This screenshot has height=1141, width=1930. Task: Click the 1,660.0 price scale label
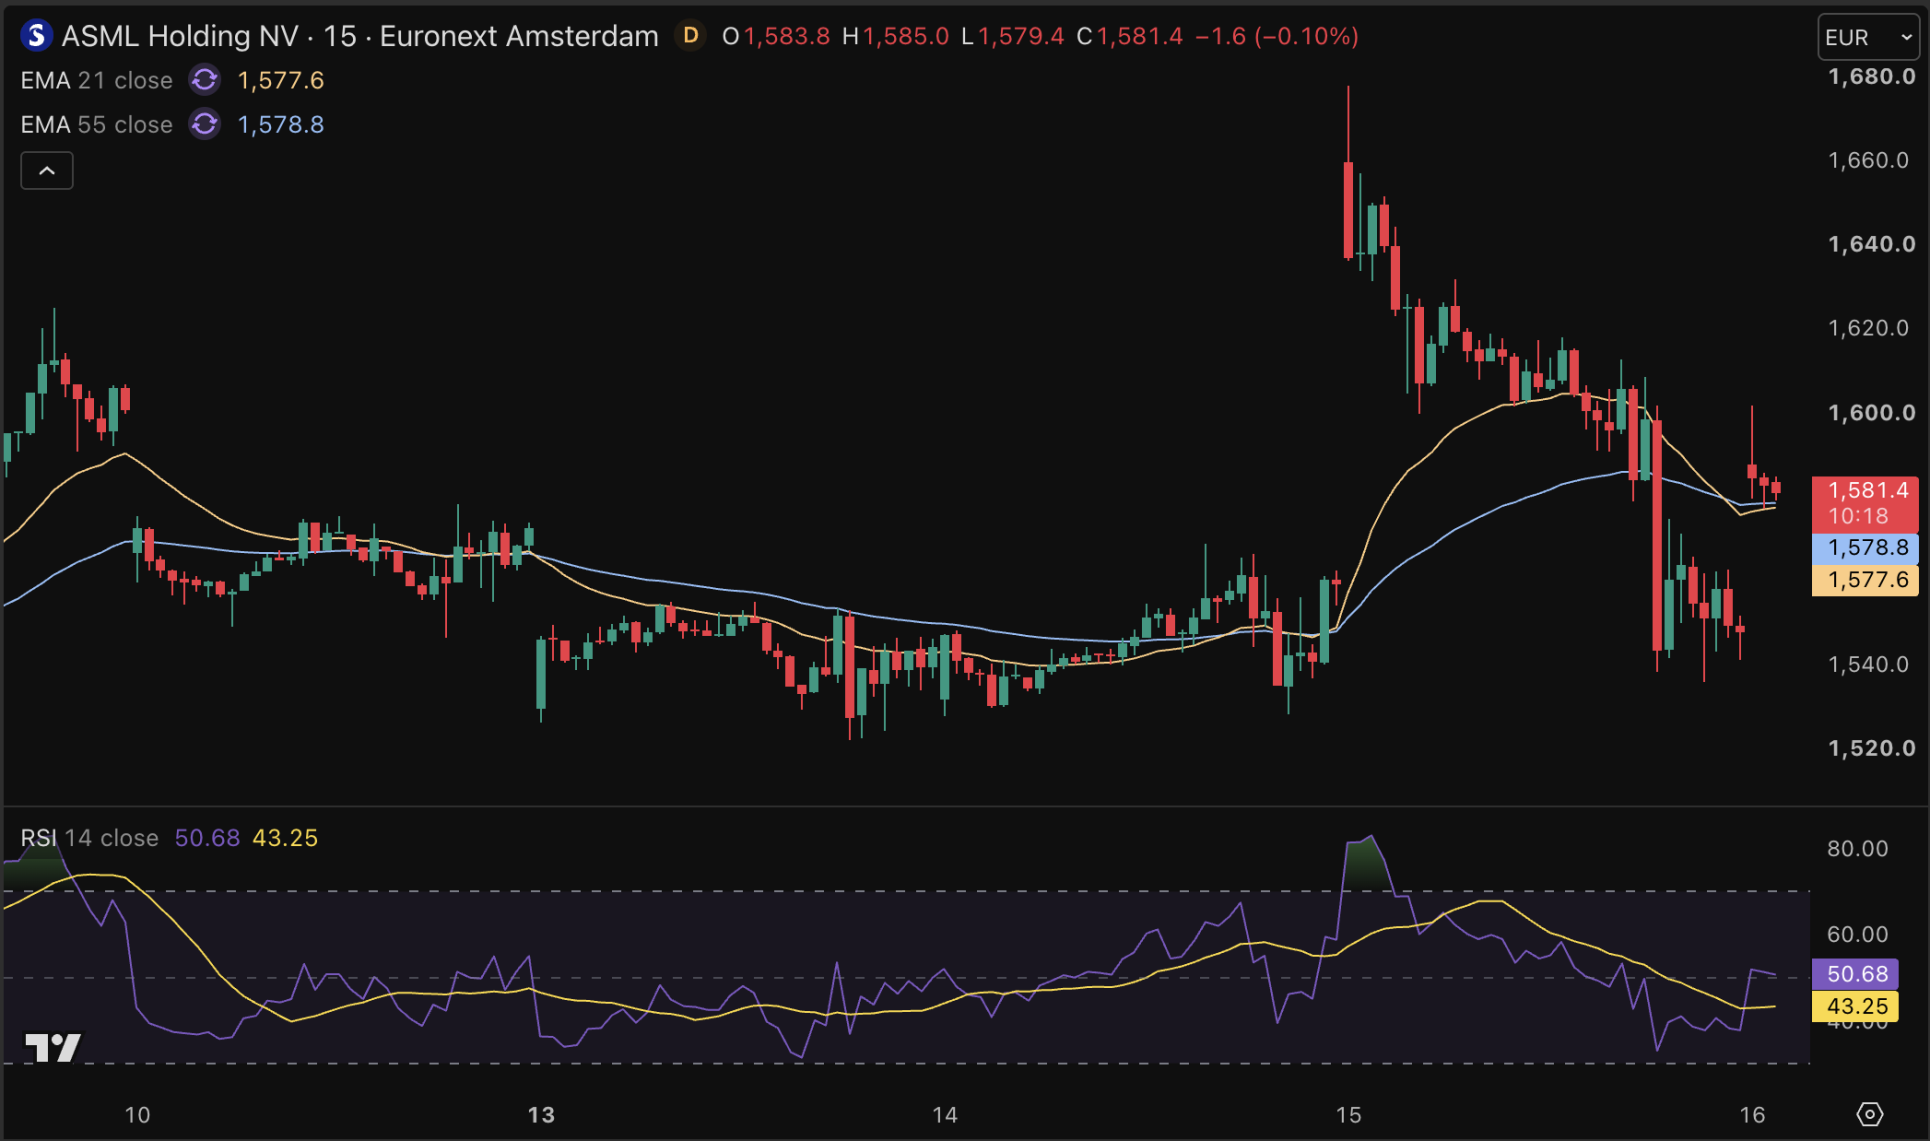(1868, 160)
